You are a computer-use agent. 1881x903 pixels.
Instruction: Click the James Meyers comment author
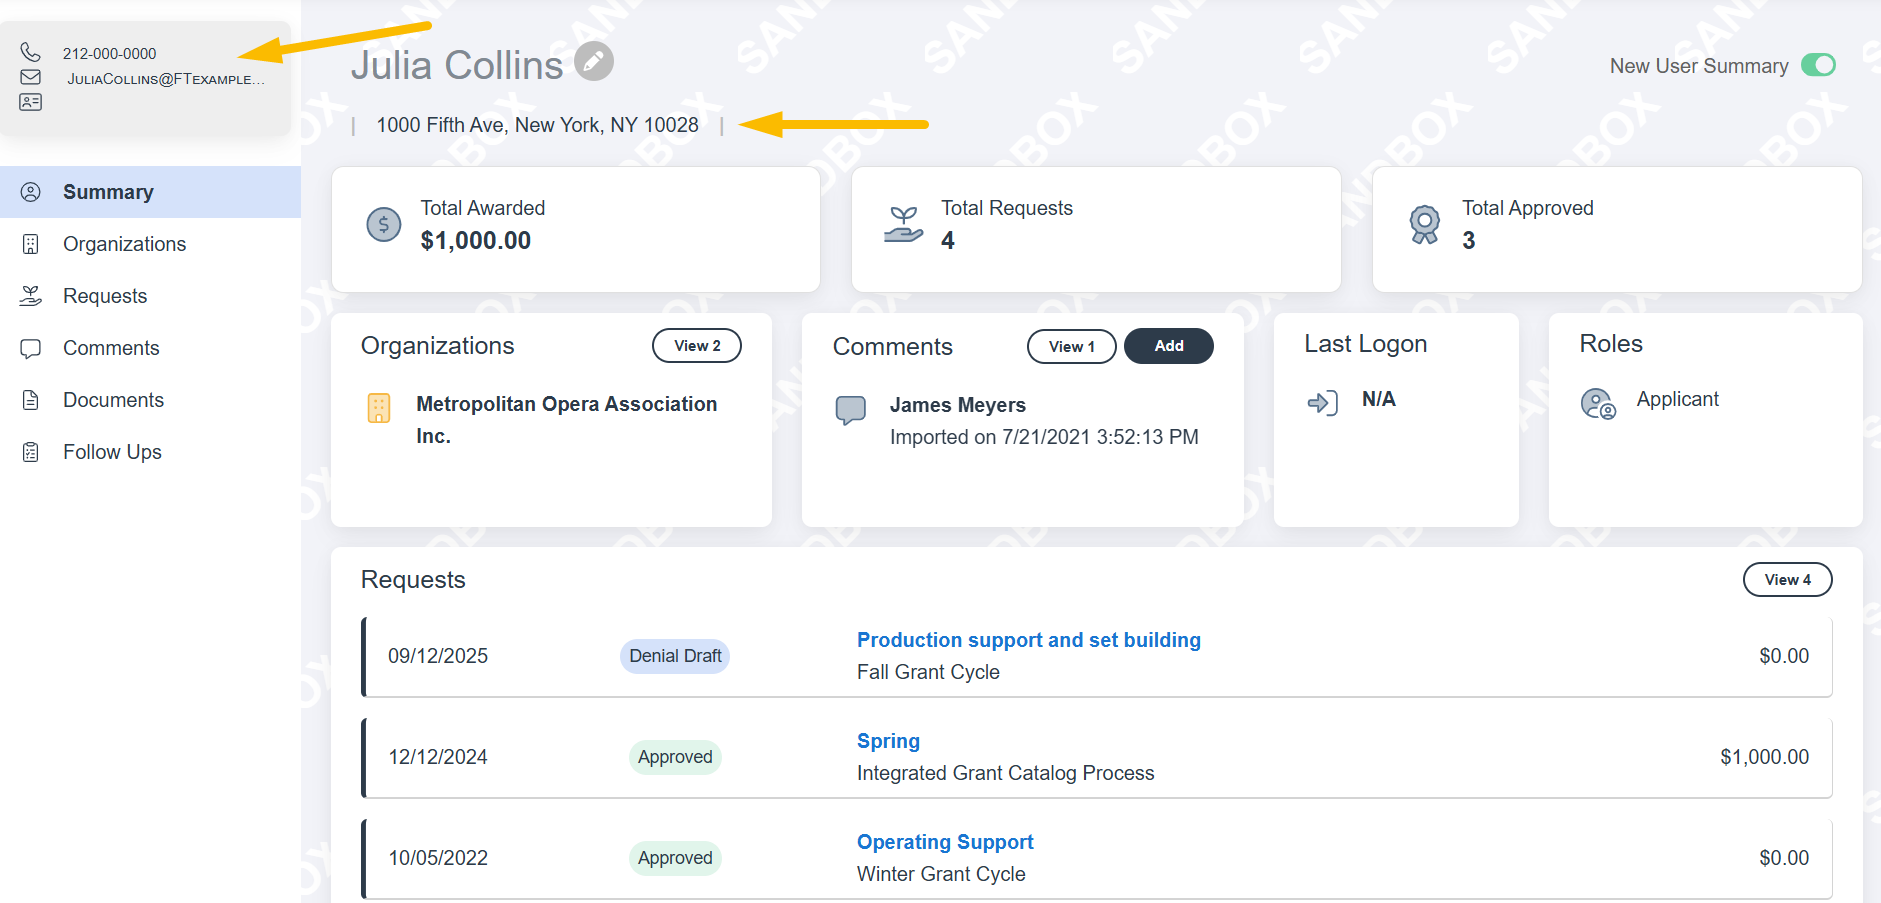pos(958,405)
